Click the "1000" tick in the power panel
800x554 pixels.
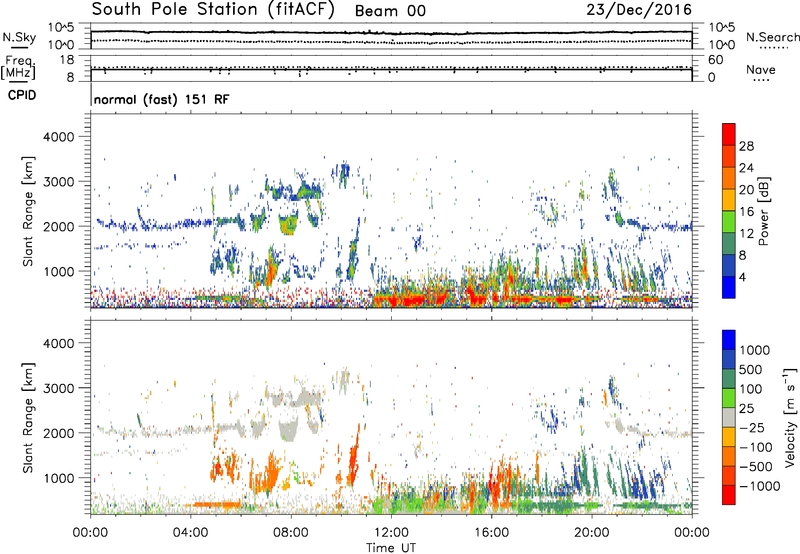(58, 271)
